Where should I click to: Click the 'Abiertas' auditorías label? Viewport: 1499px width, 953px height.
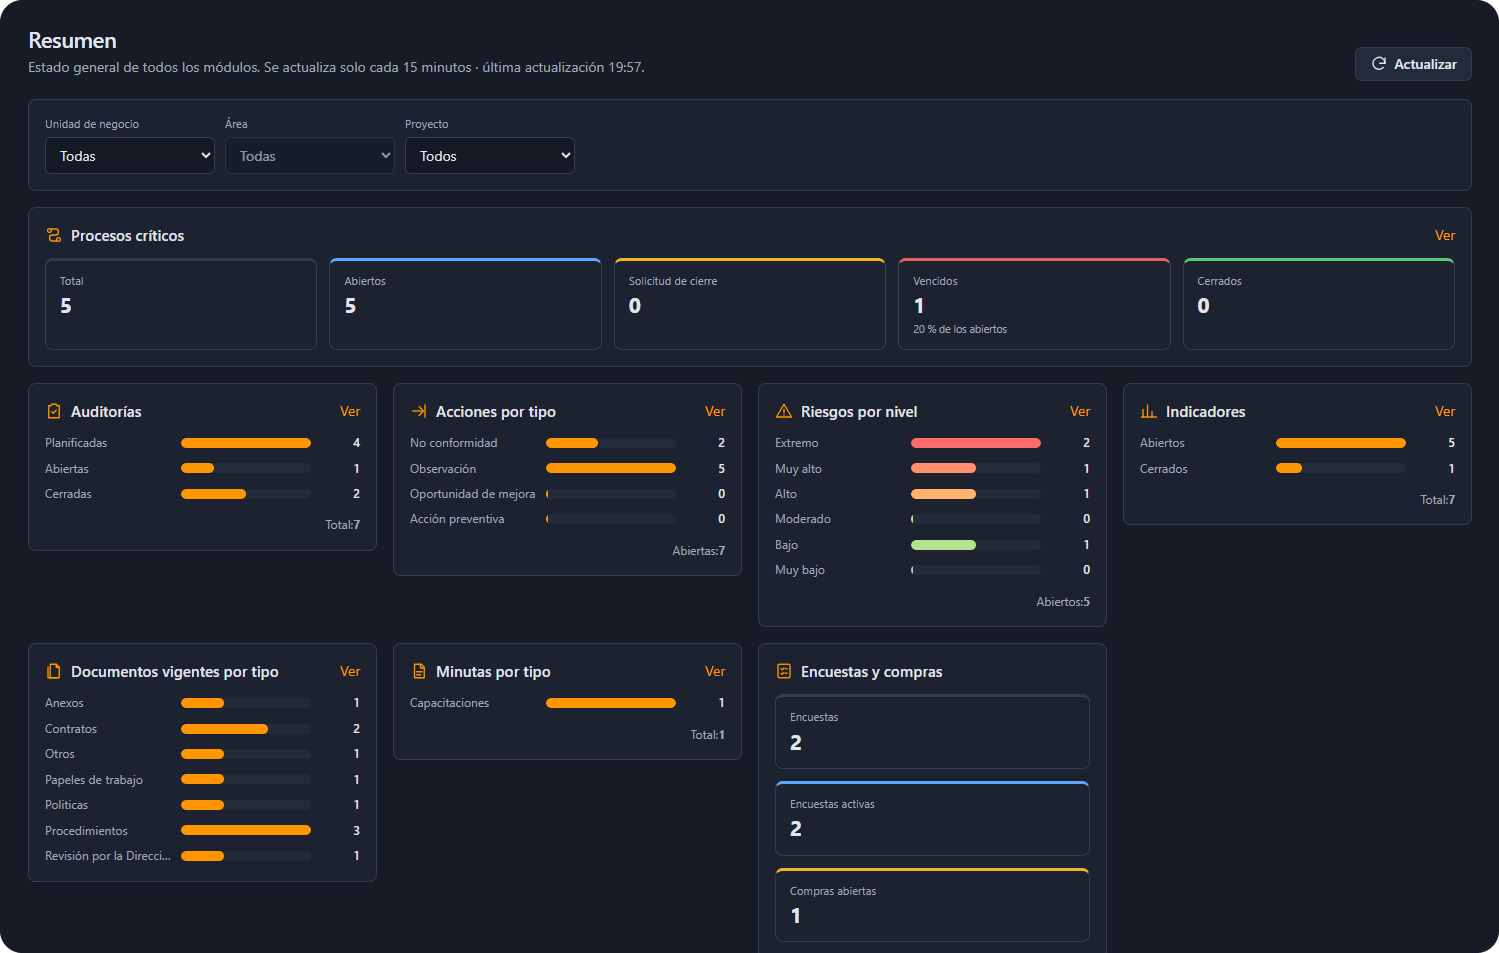click(x=67, y=469)
